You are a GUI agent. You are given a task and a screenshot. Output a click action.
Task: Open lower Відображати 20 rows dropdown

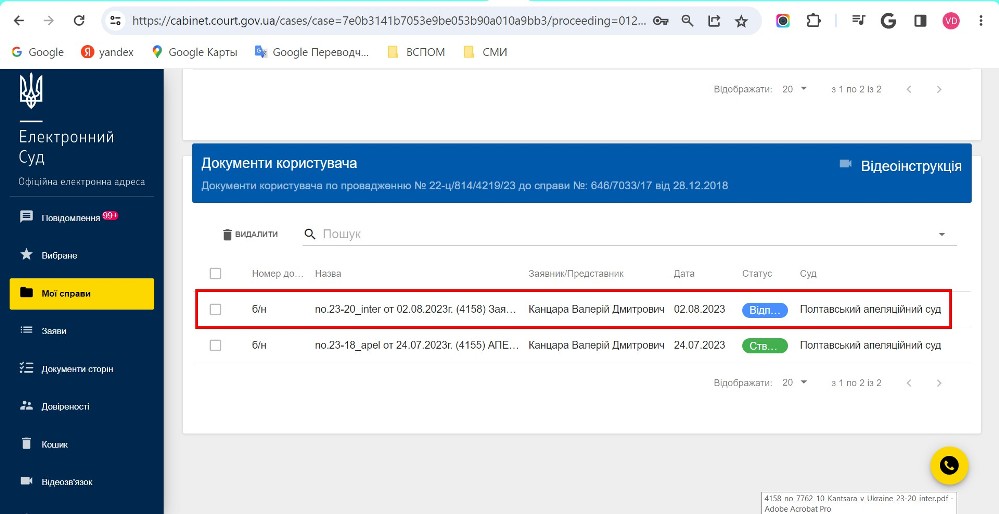pyautogui.click(x=794, y=383)
